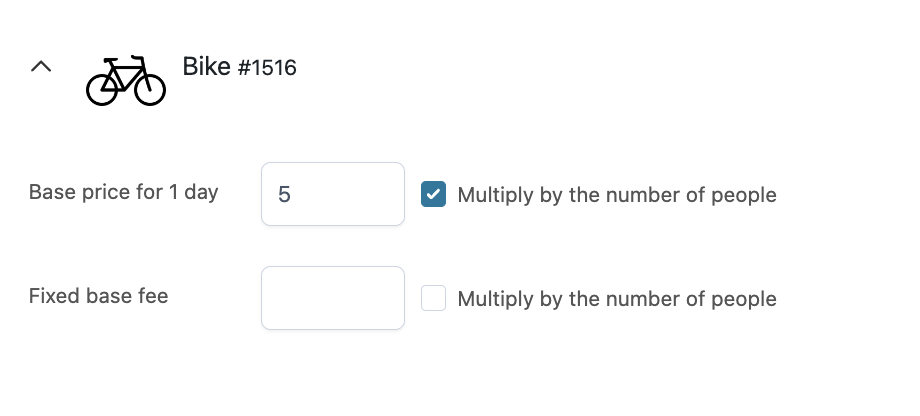Screen dimensions: 920x416
Task: Toggle the blue checked checkbox
Action: pyautogui.click(x=434, y=194)
